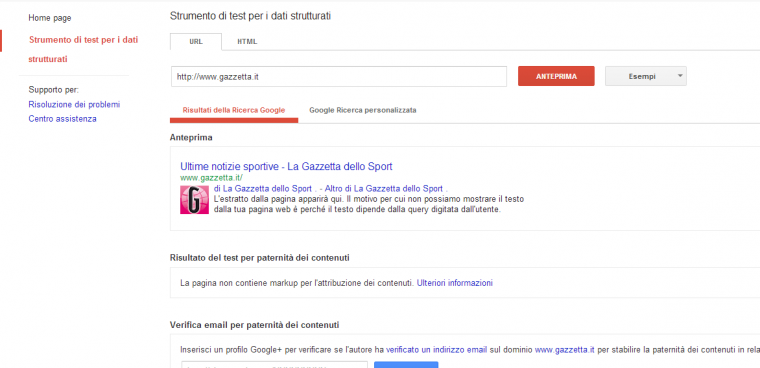Open the Home page sidebar link
760x368 pixels.
[50, 18]
